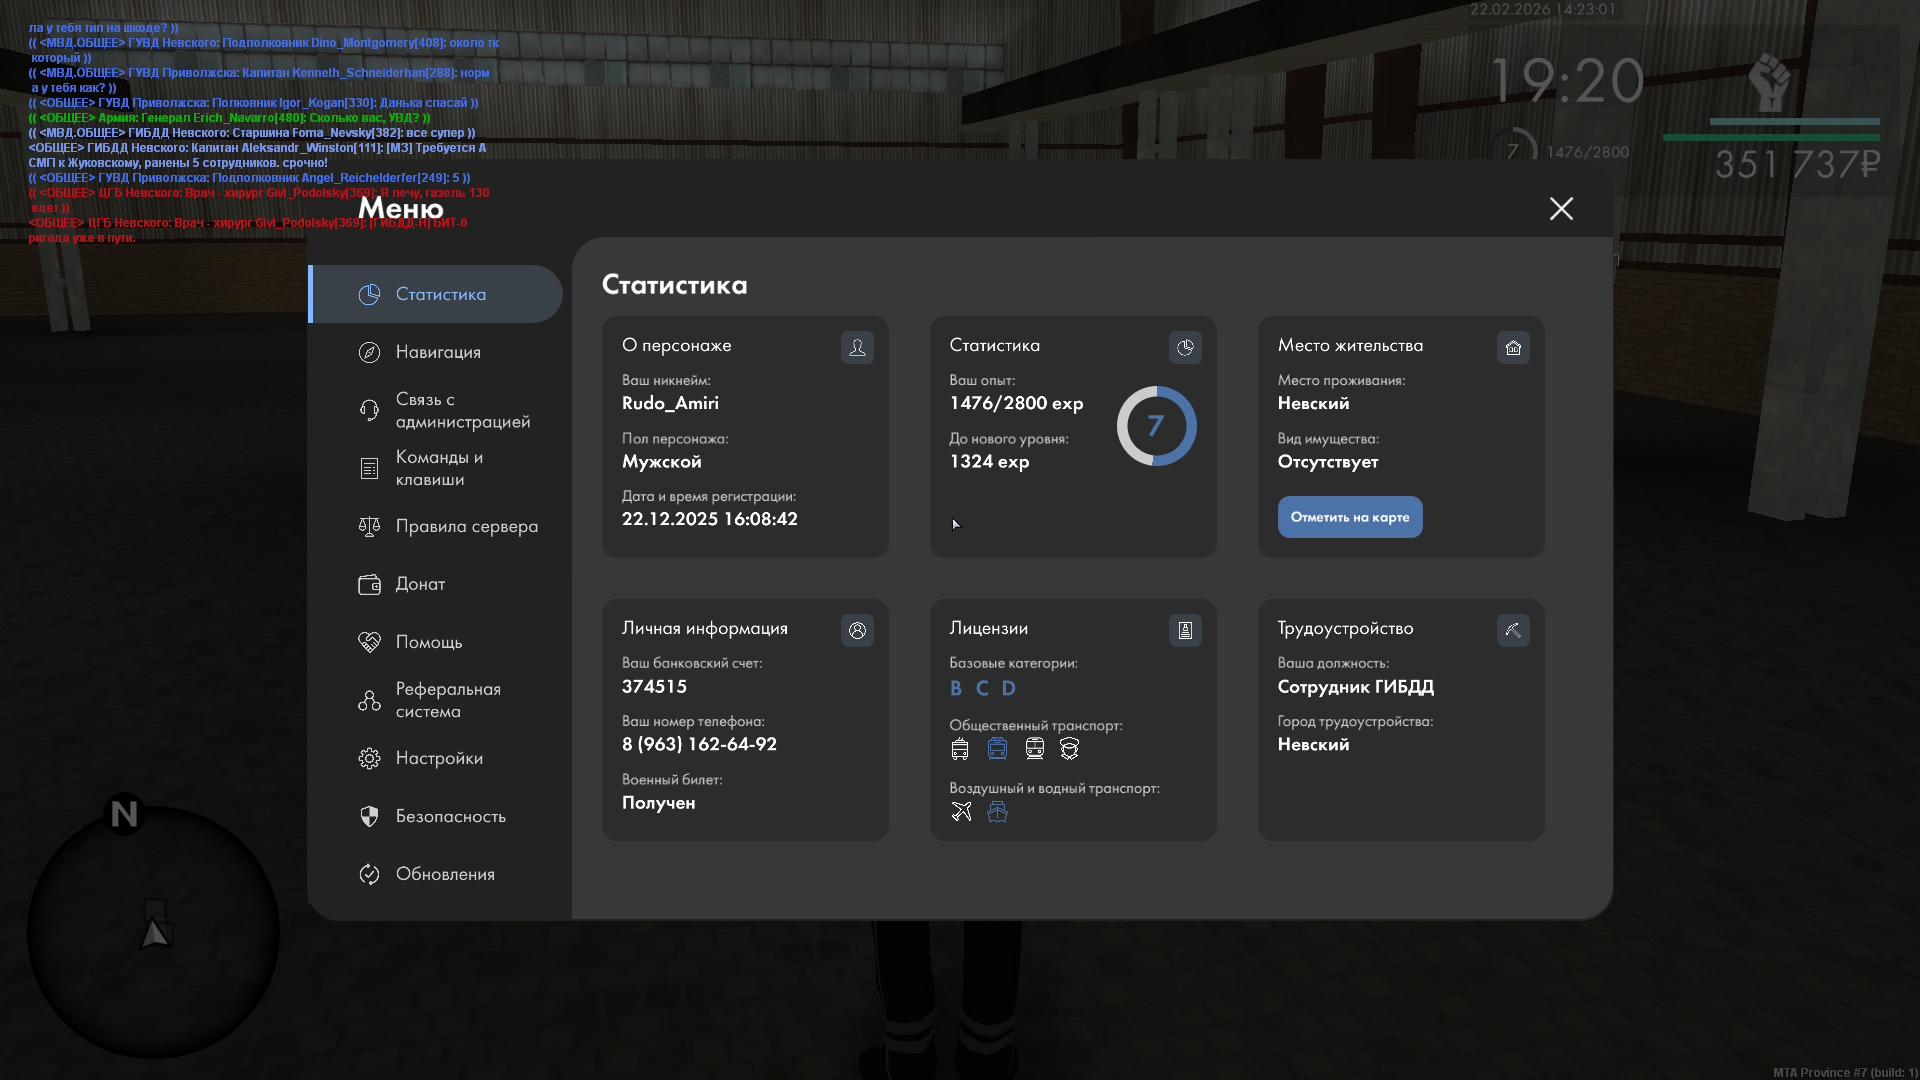The width and height of the screenshot is (1920, 1080).
Task: Close the Меню window with X
Action: pos(1561,208)
